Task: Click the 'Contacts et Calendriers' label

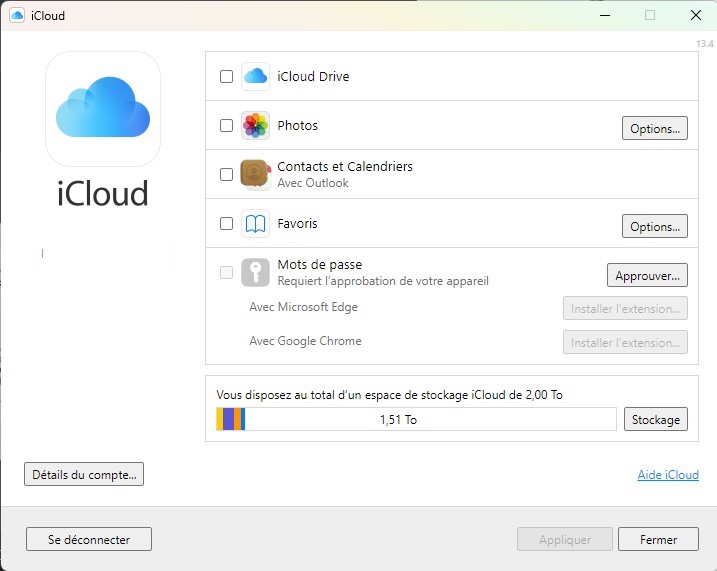Action: pyautogui.click(x=345, y=166)
